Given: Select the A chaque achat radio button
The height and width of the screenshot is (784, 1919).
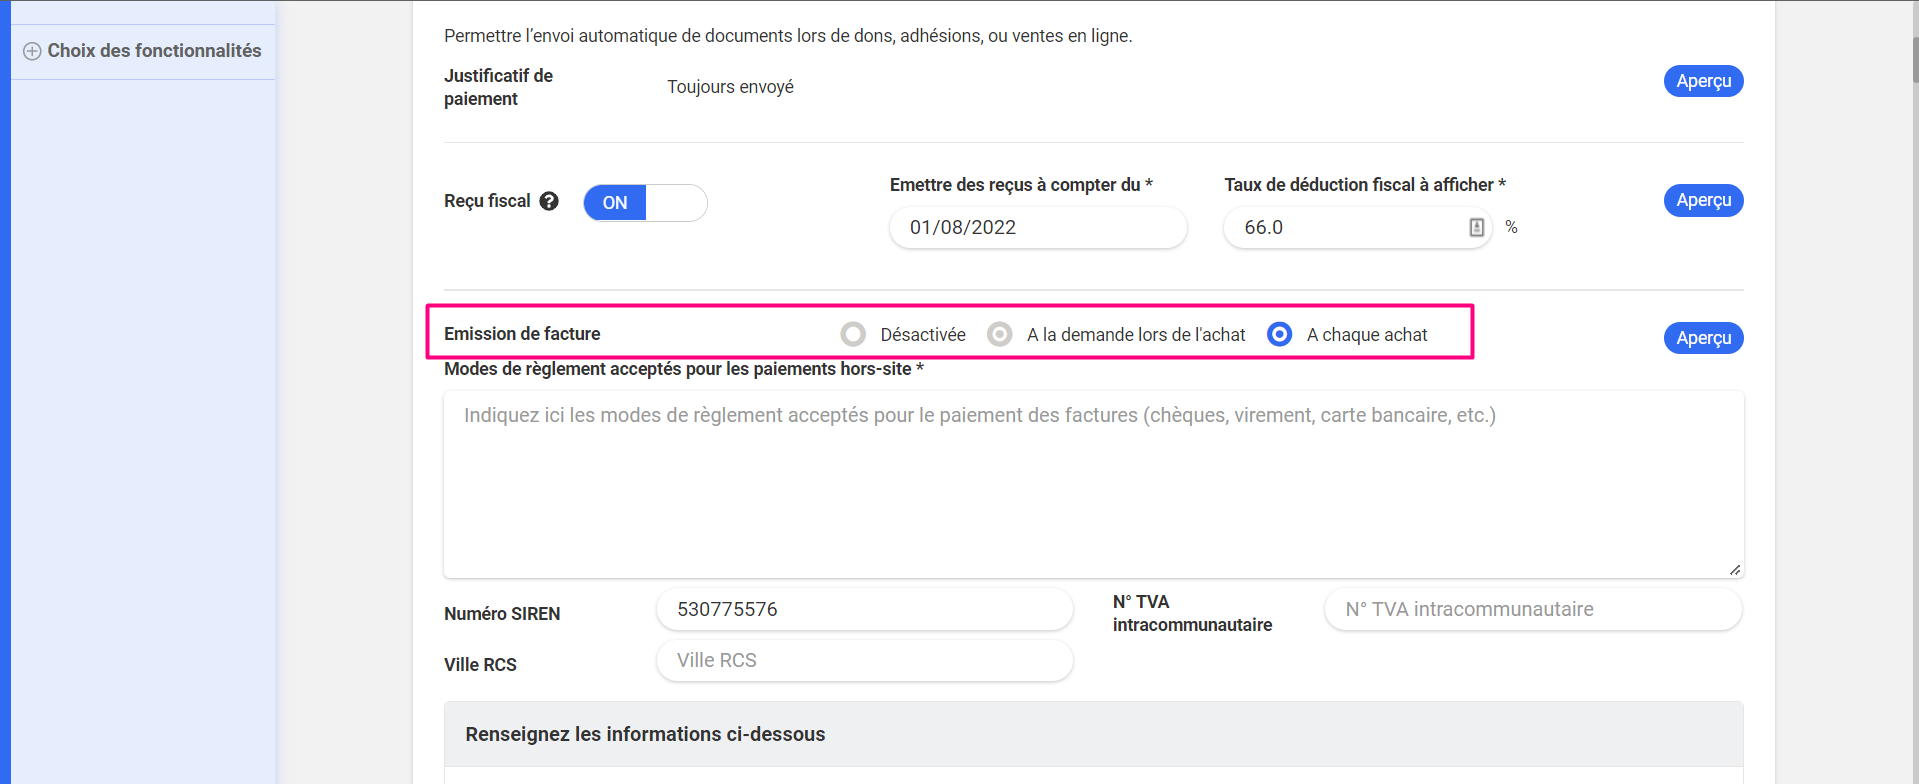Looking at the screenshot, I should point(1279,334).
